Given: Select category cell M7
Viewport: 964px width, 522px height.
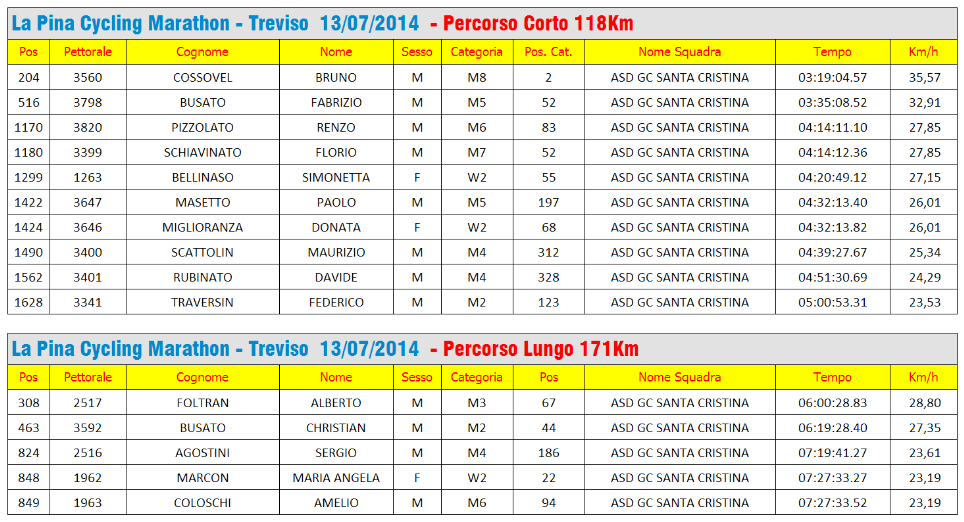Looking at the screenshot, I should pyautogui.click(x=476, y=152).
